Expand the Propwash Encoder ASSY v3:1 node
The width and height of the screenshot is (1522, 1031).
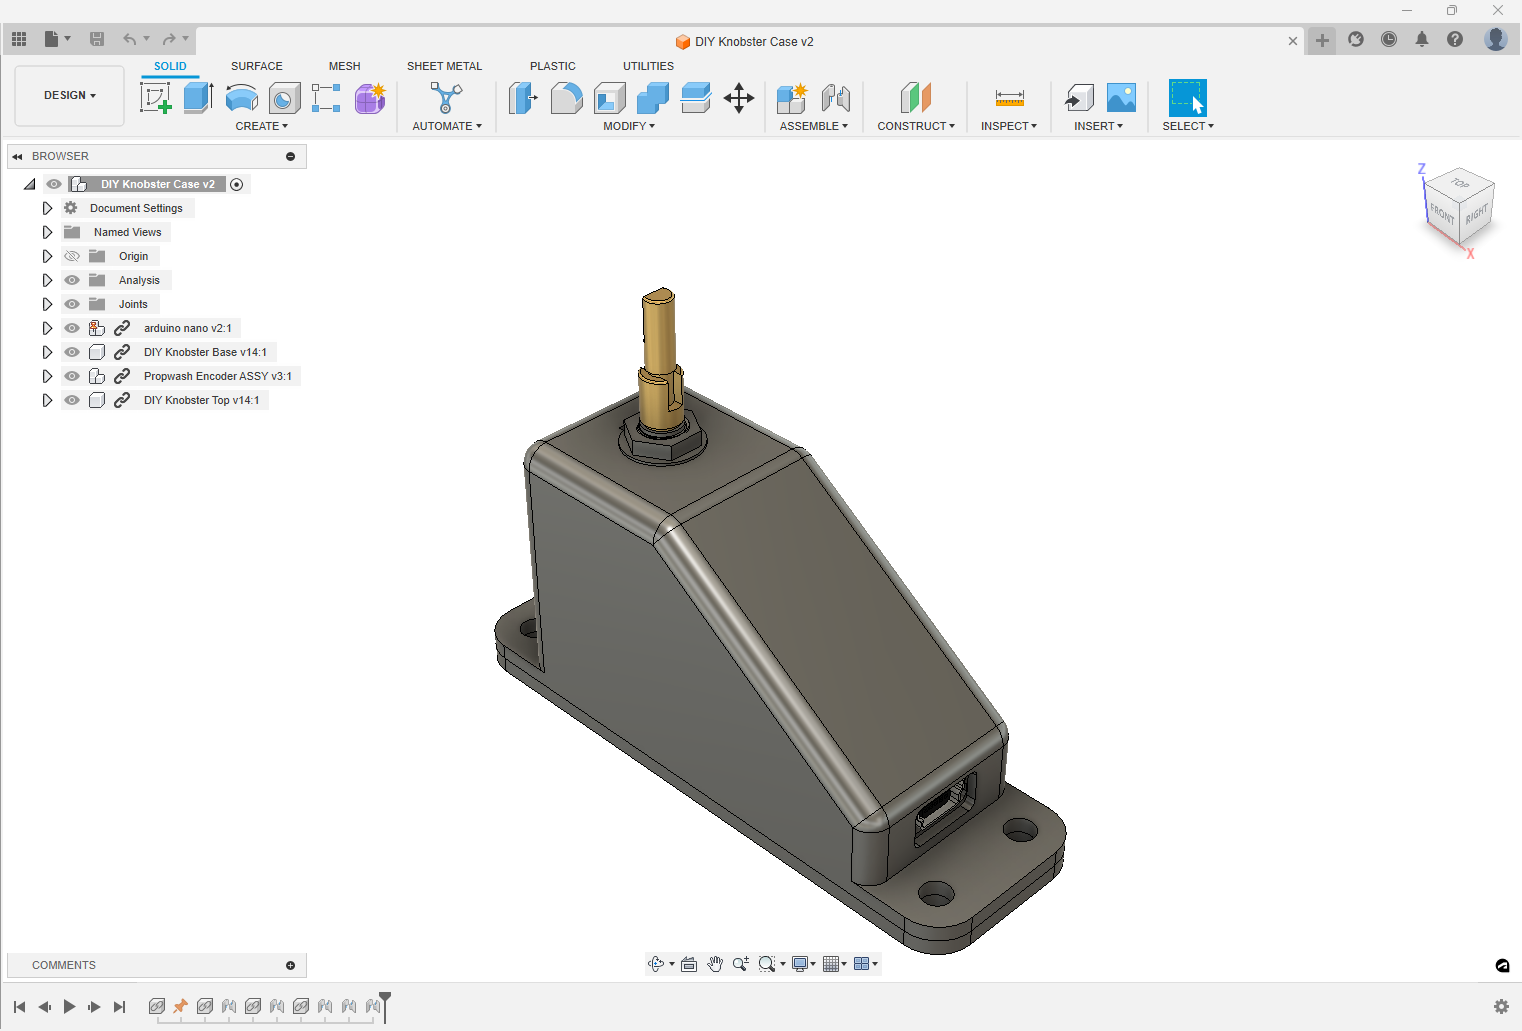(x=47, y=375)
